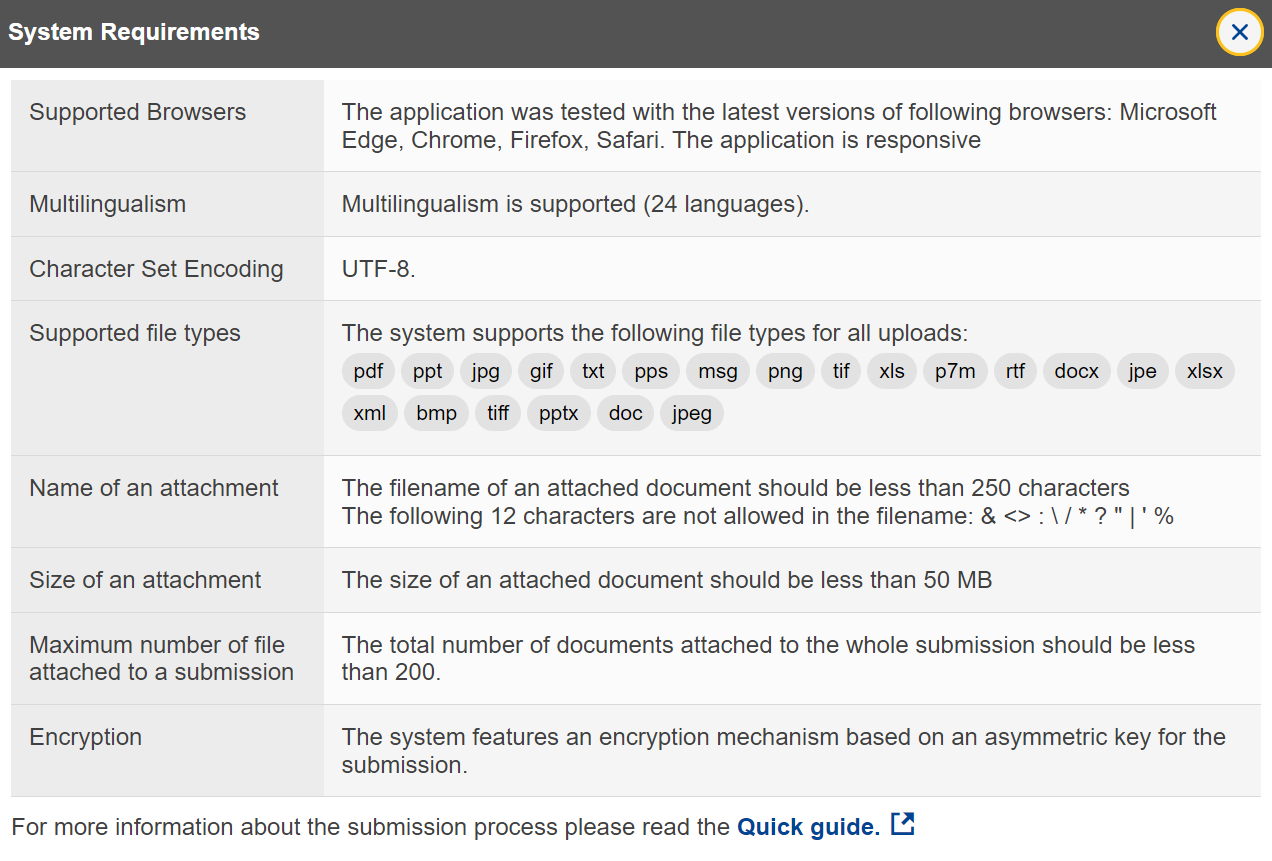Click the Supported Browsers row label
This screenshot has width=1272, height=861.
point(138,112)
